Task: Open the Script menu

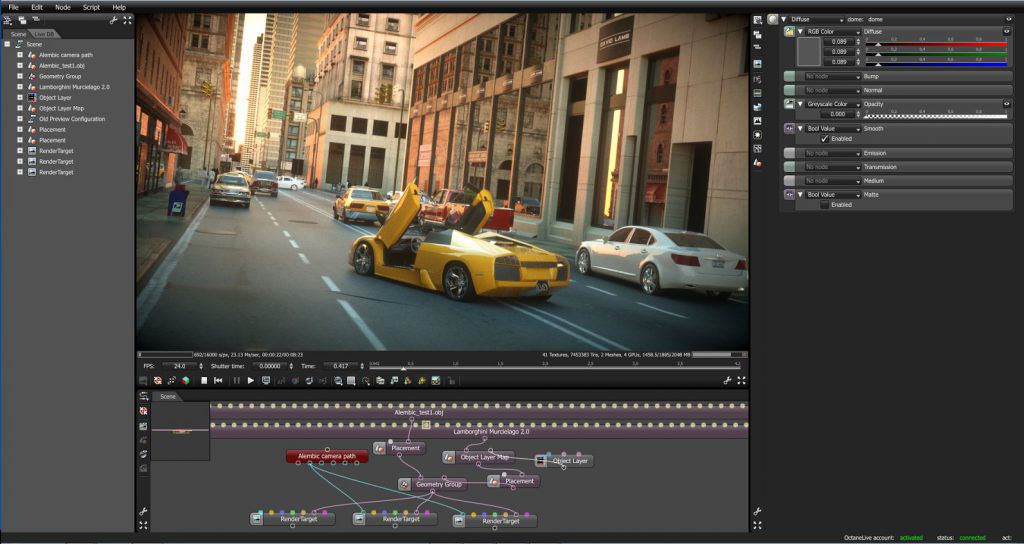Action: click(x=91, y=7)
